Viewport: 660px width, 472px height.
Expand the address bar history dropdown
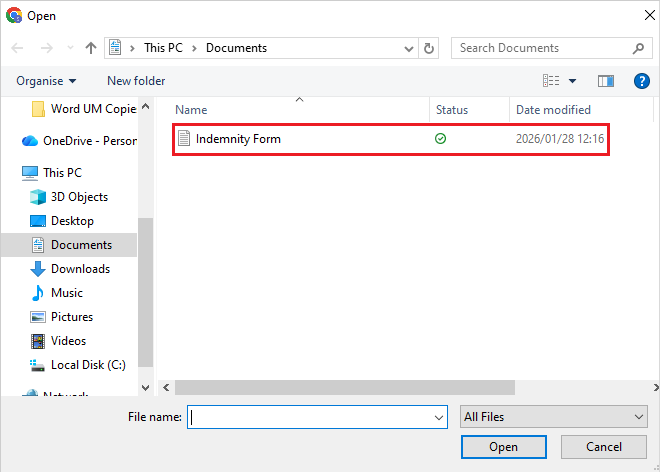click(x=408, y=48)
